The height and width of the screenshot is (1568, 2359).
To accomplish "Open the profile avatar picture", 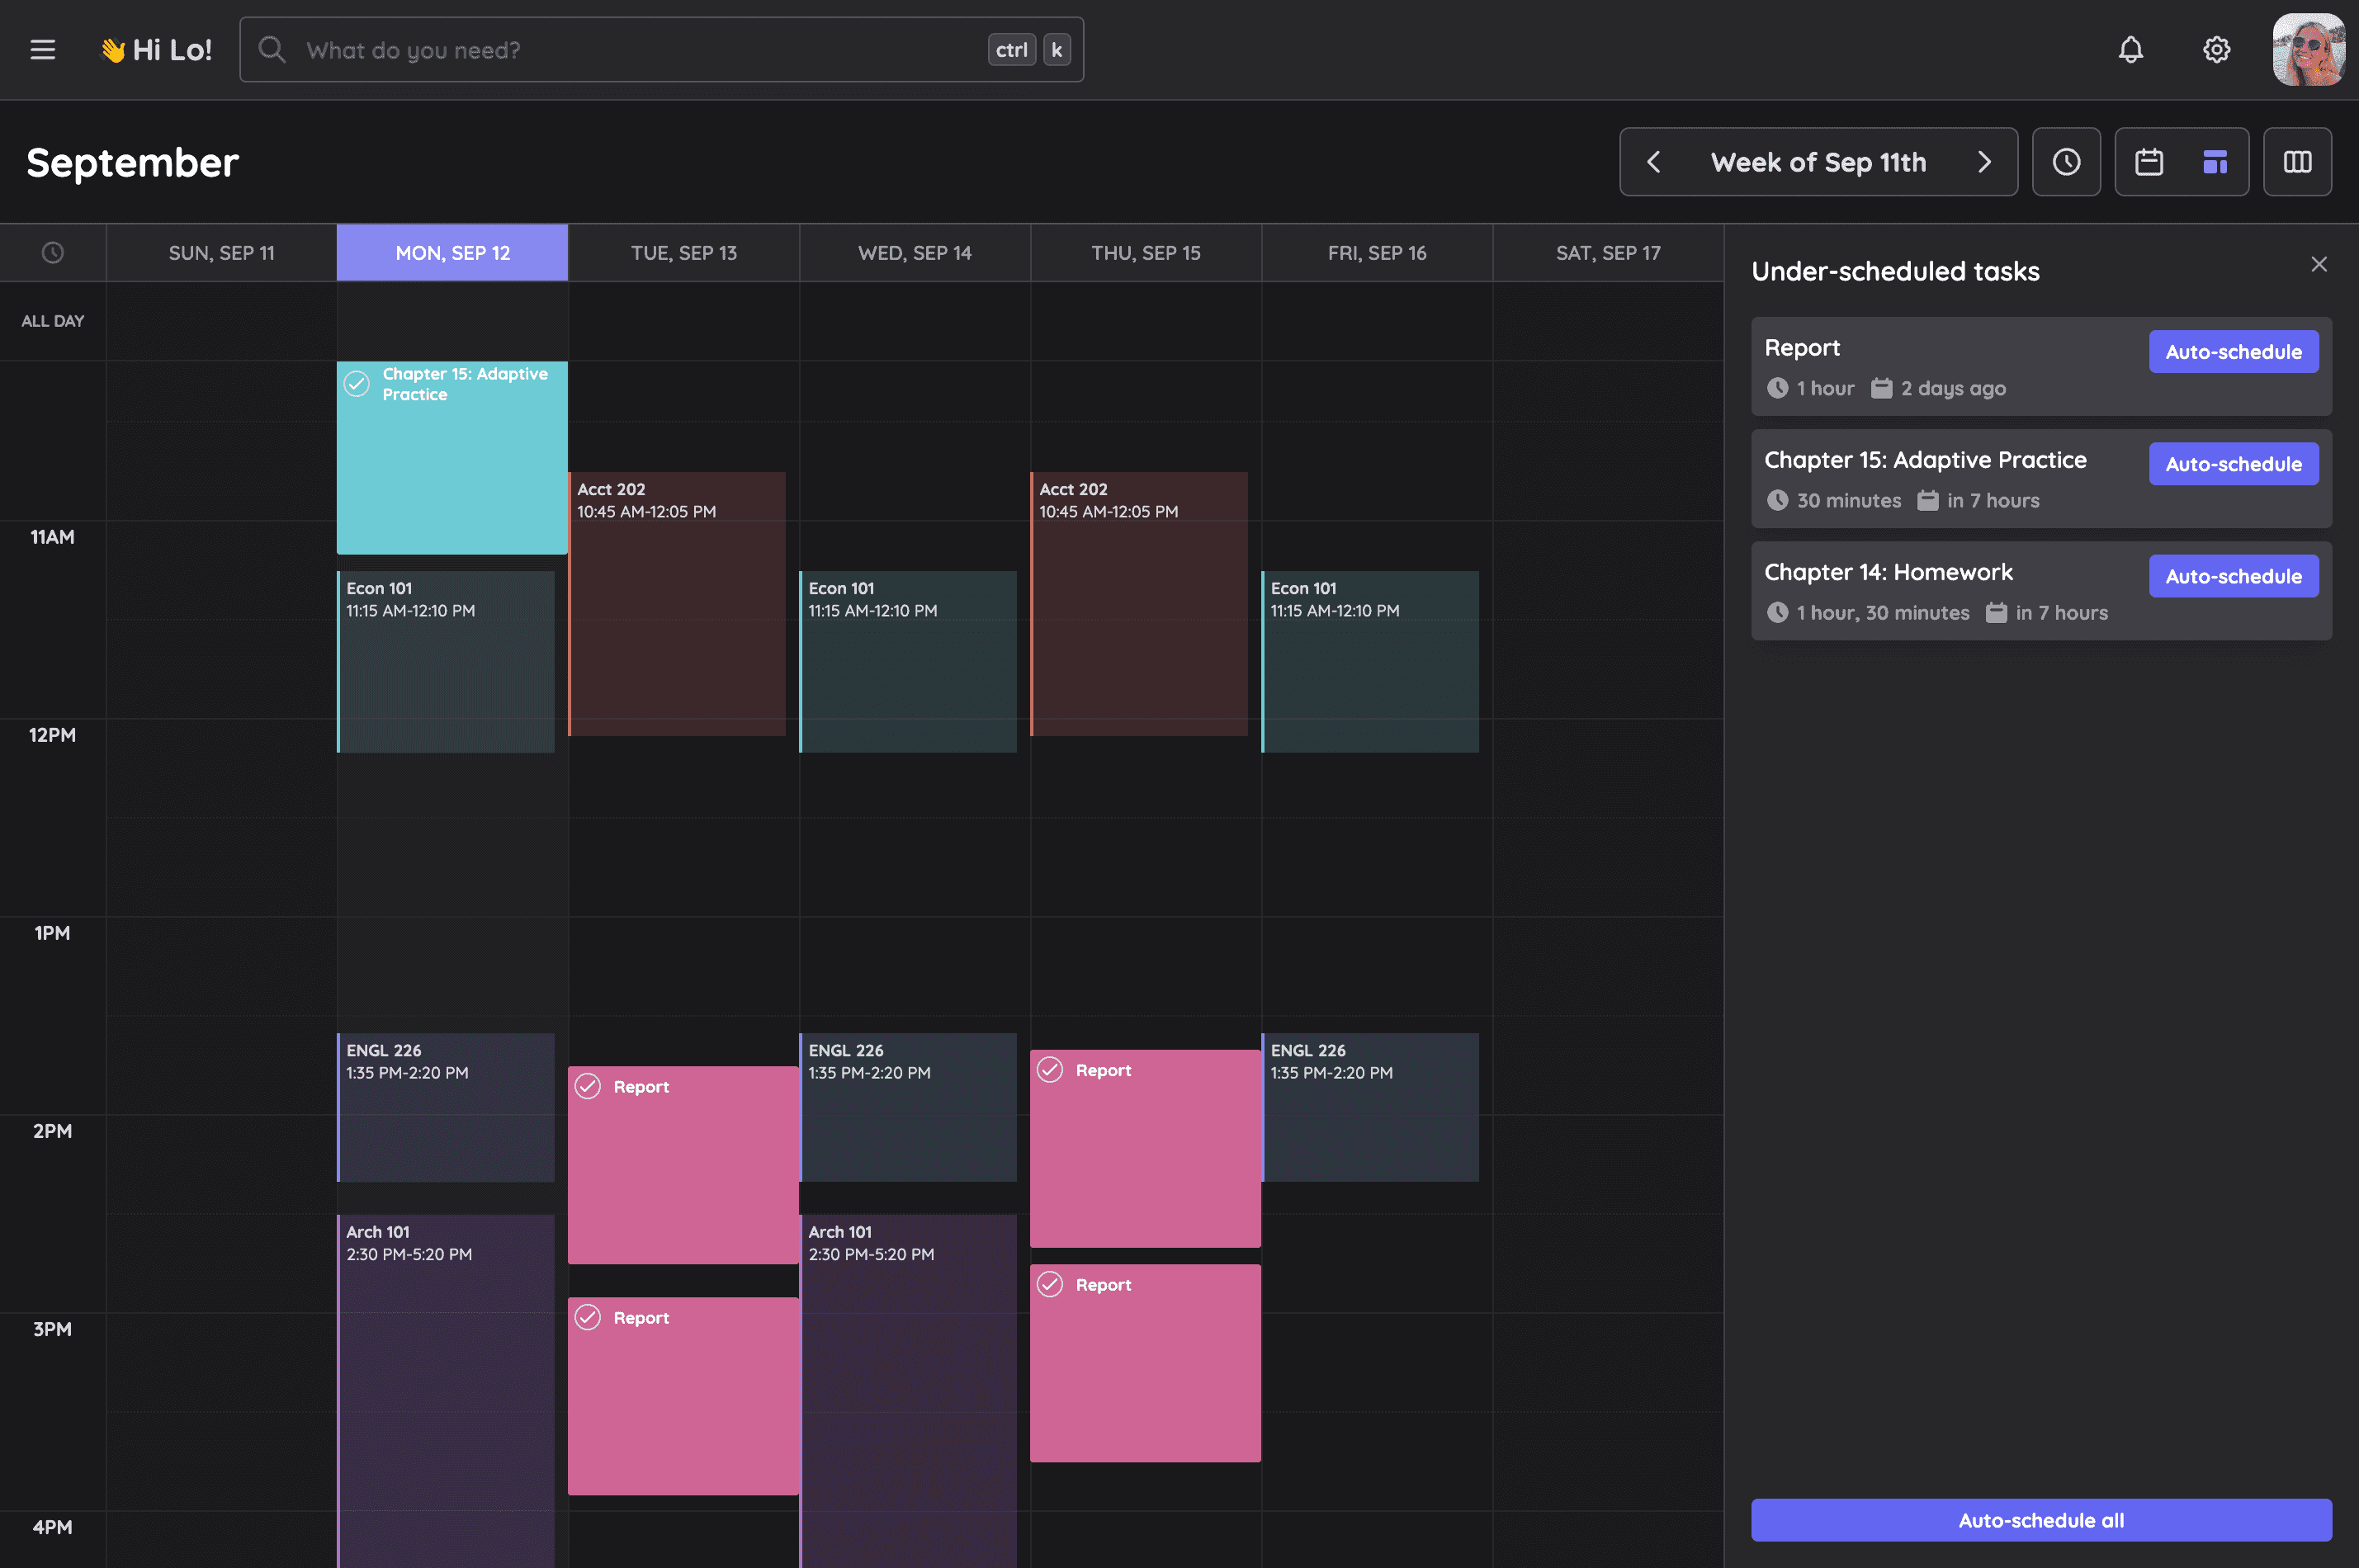I will pyautogui.click(x=2309, y=49).
